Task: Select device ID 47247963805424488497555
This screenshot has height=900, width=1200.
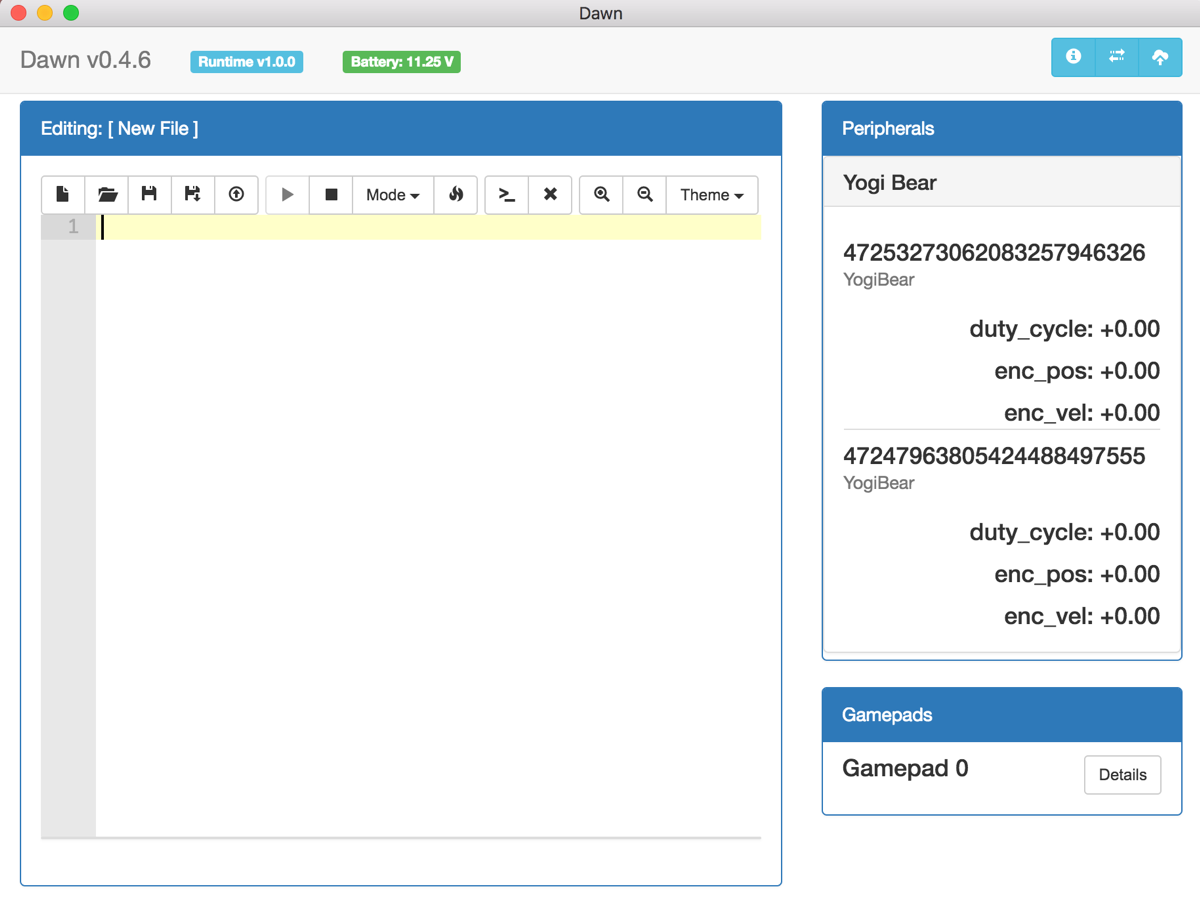Action: 994,456
